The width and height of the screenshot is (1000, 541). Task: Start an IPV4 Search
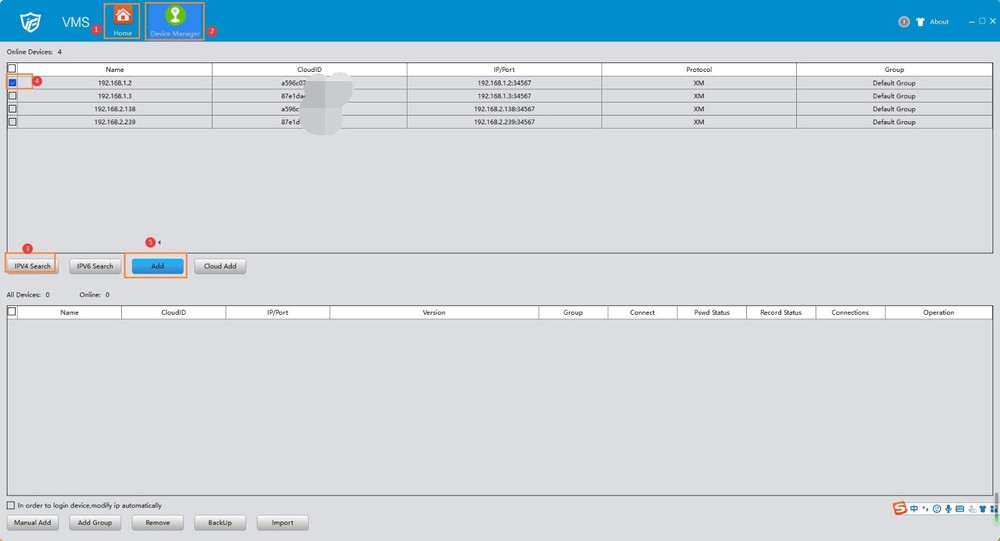pos(33,266)
